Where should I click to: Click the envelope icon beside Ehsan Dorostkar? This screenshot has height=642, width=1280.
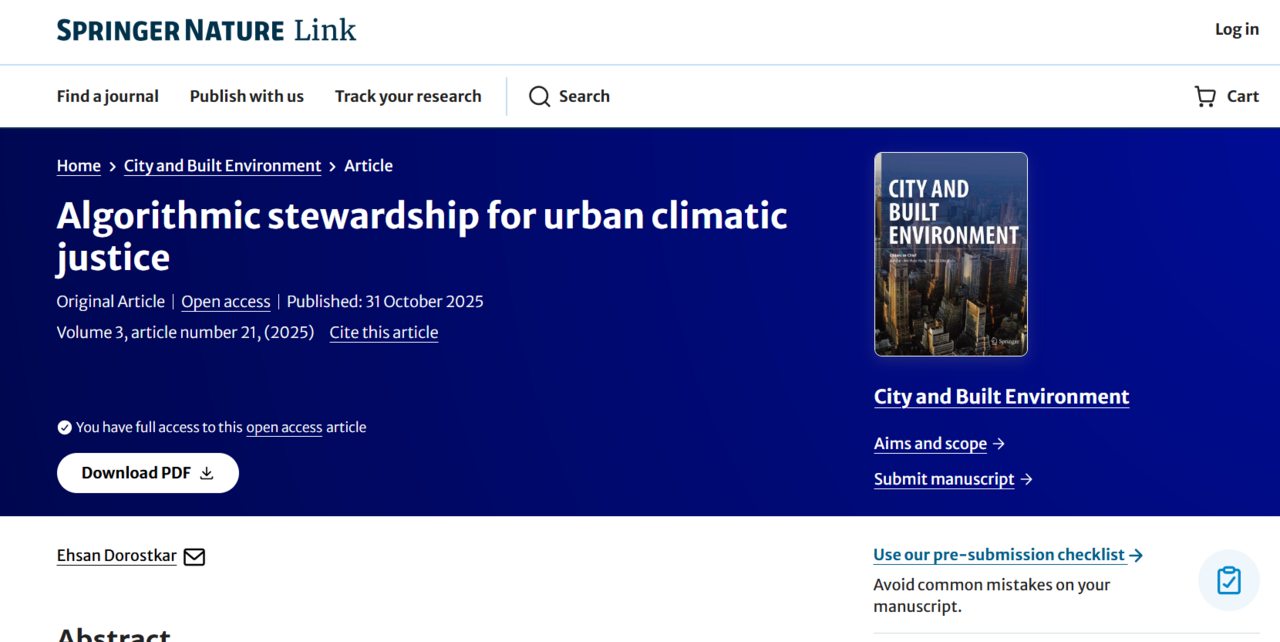point(194,556)
